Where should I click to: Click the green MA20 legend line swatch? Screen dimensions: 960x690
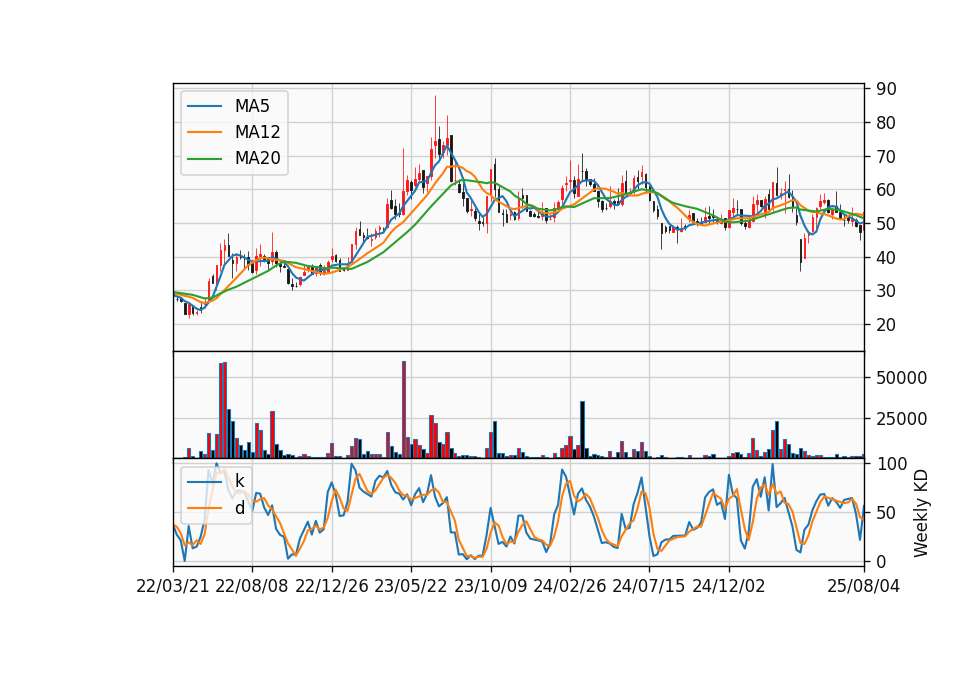204,159
